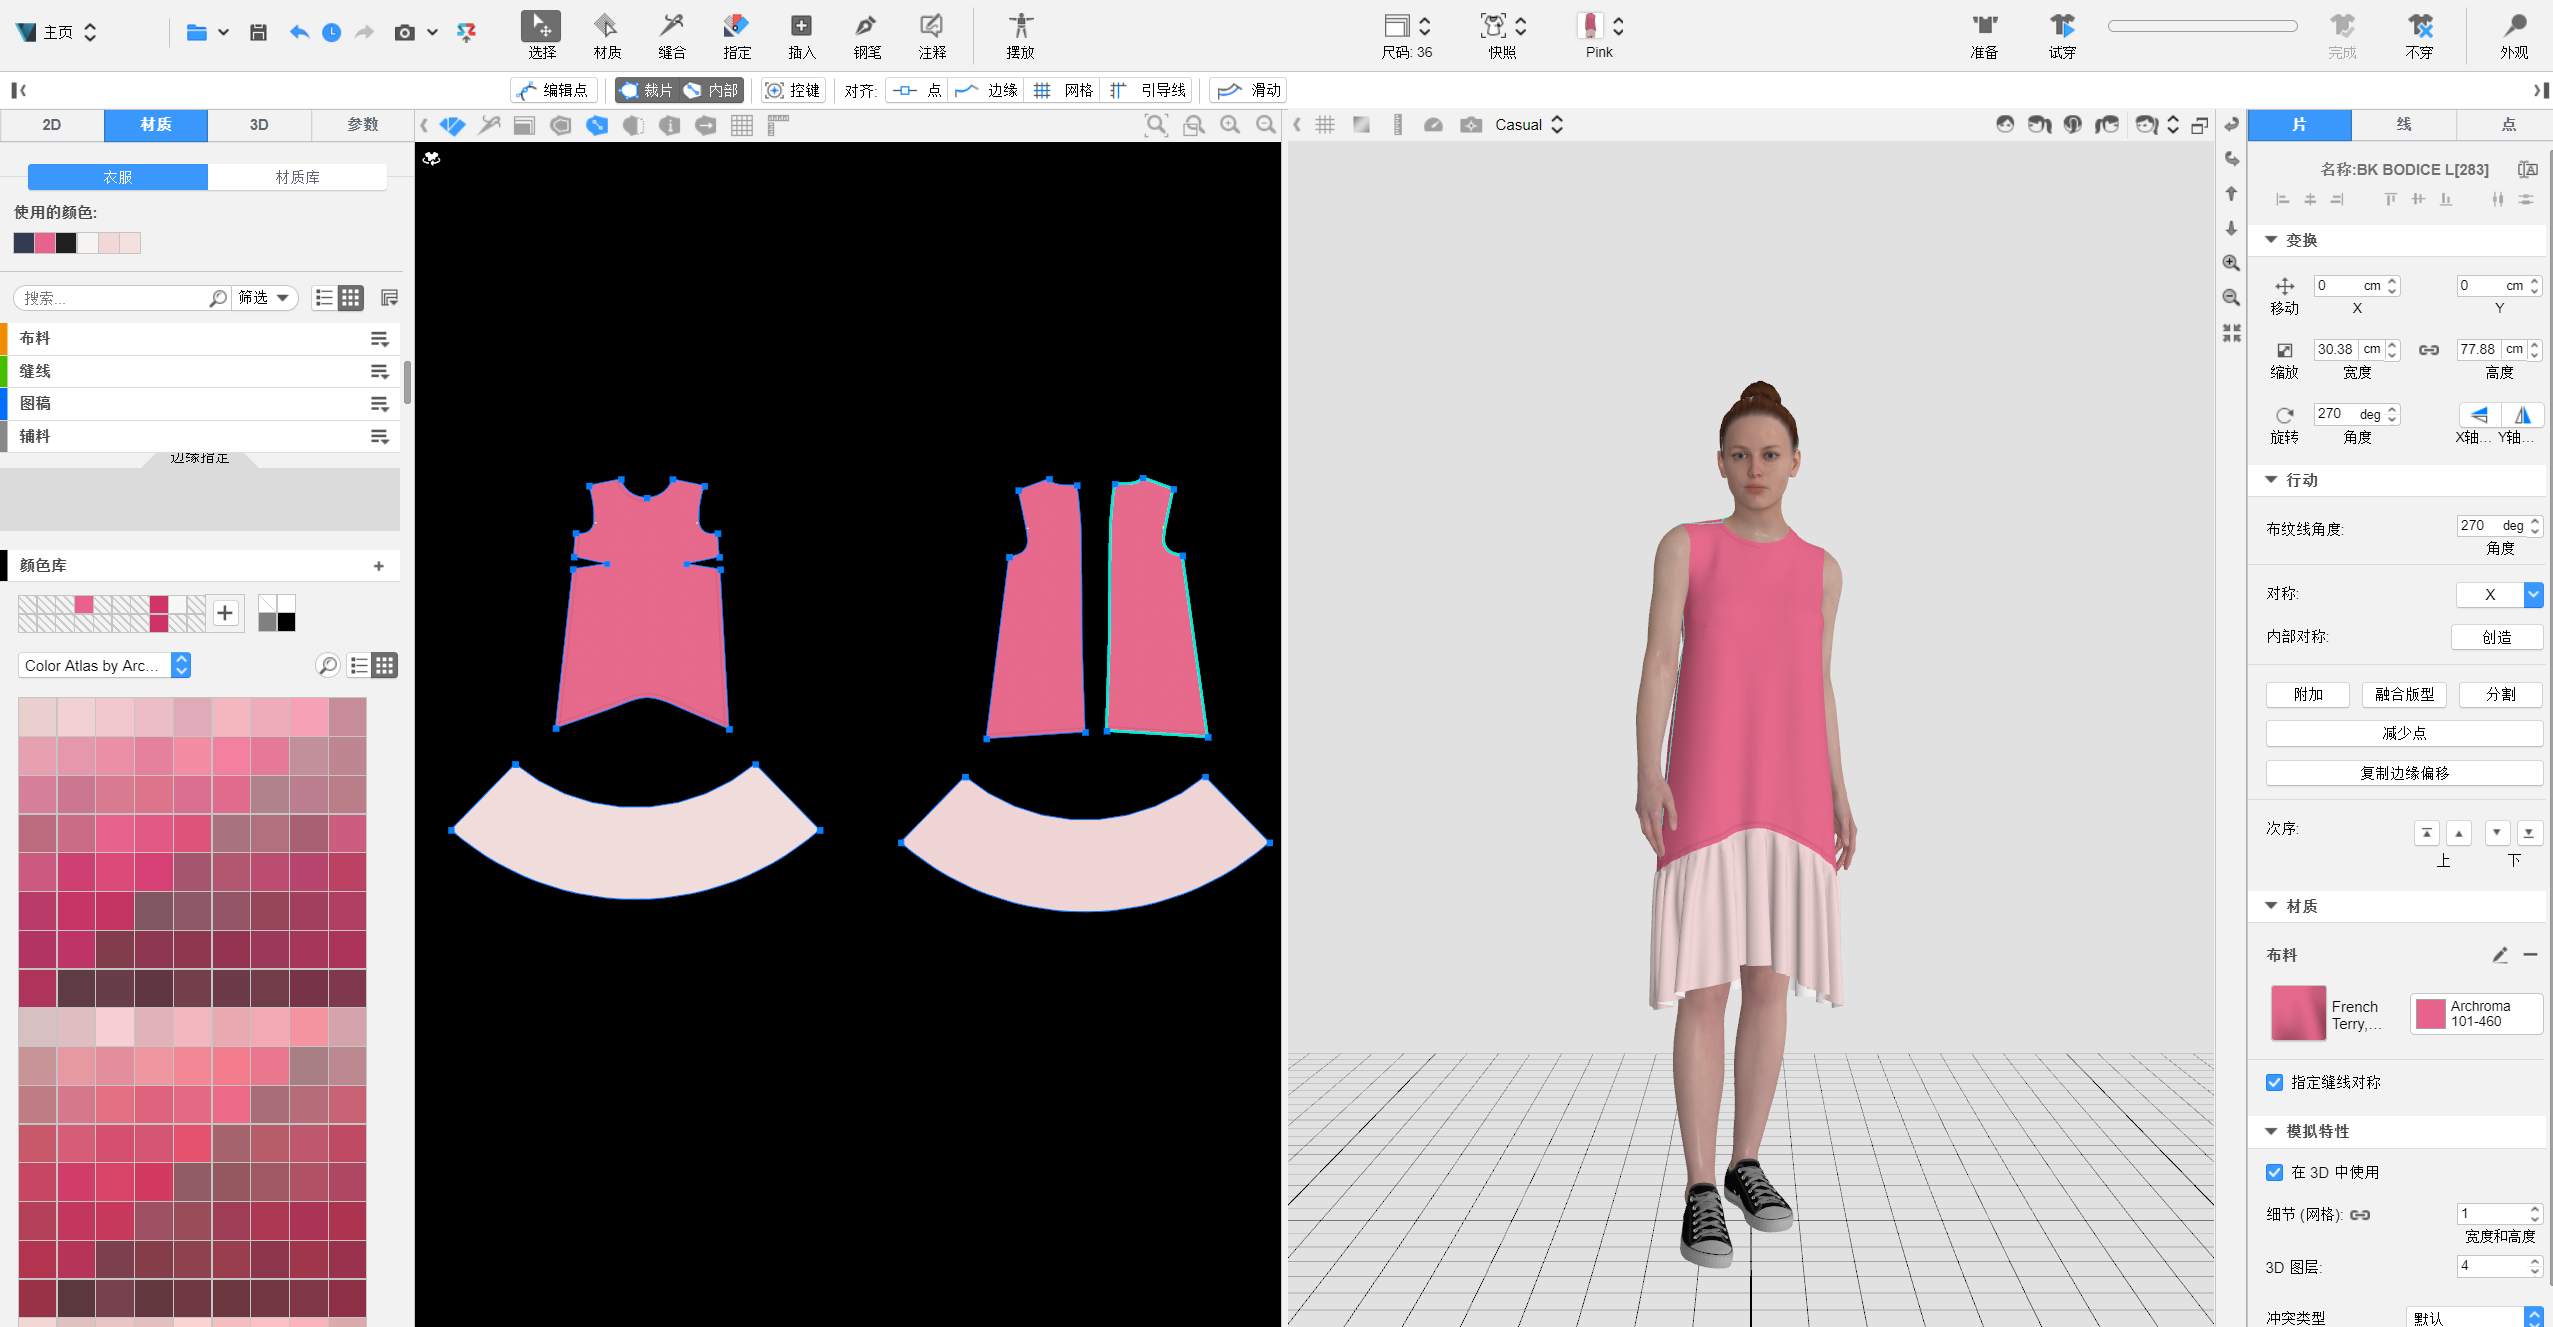Add a new color with 颜色库 plus
This screenshot has height=1327, width=2553.
[379, 566]
